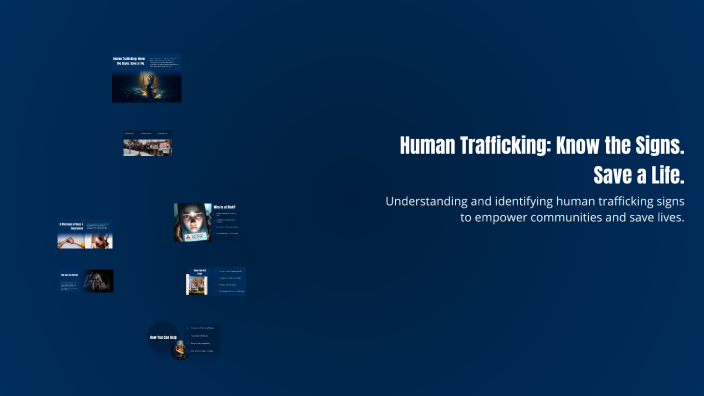Click the subtitle starting "Understanding and identifying"
The image size is (704, 396).
tap(535, 202)
